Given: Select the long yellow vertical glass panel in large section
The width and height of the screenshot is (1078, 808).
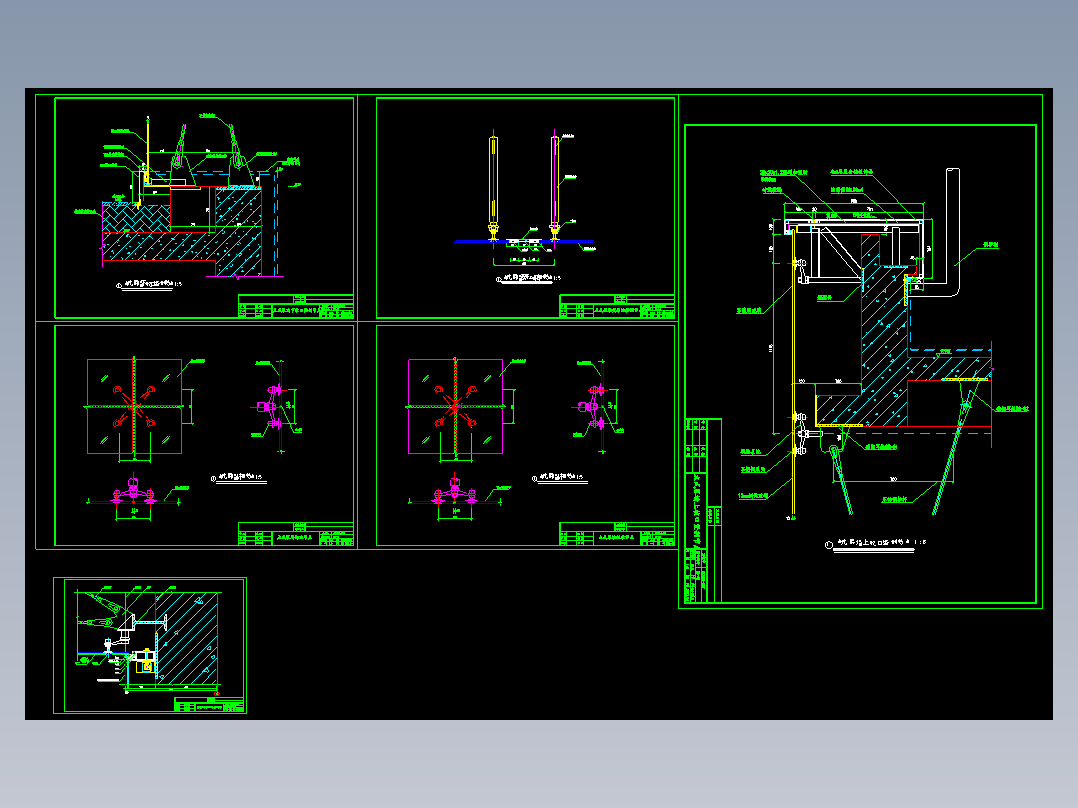Looking at the screenshot, I should coord(793,371).
